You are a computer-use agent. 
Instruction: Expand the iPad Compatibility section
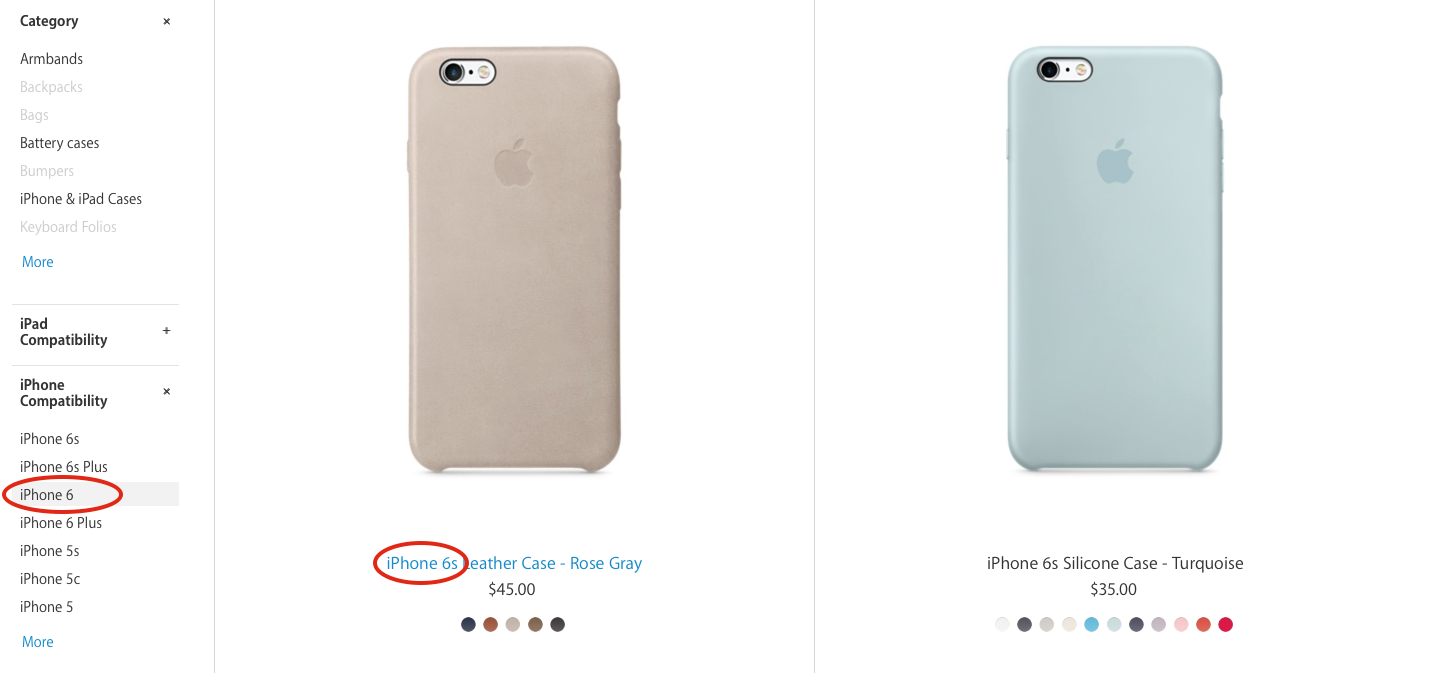pos(166,331)
